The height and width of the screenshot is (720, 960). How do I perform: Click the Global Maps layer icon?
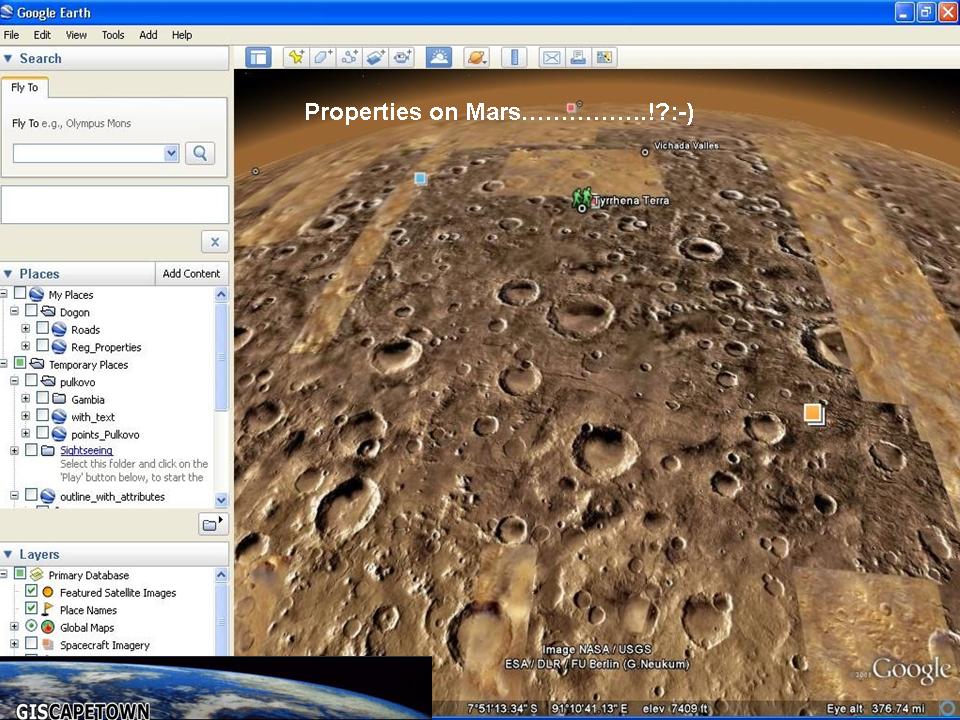pos(48,627)
